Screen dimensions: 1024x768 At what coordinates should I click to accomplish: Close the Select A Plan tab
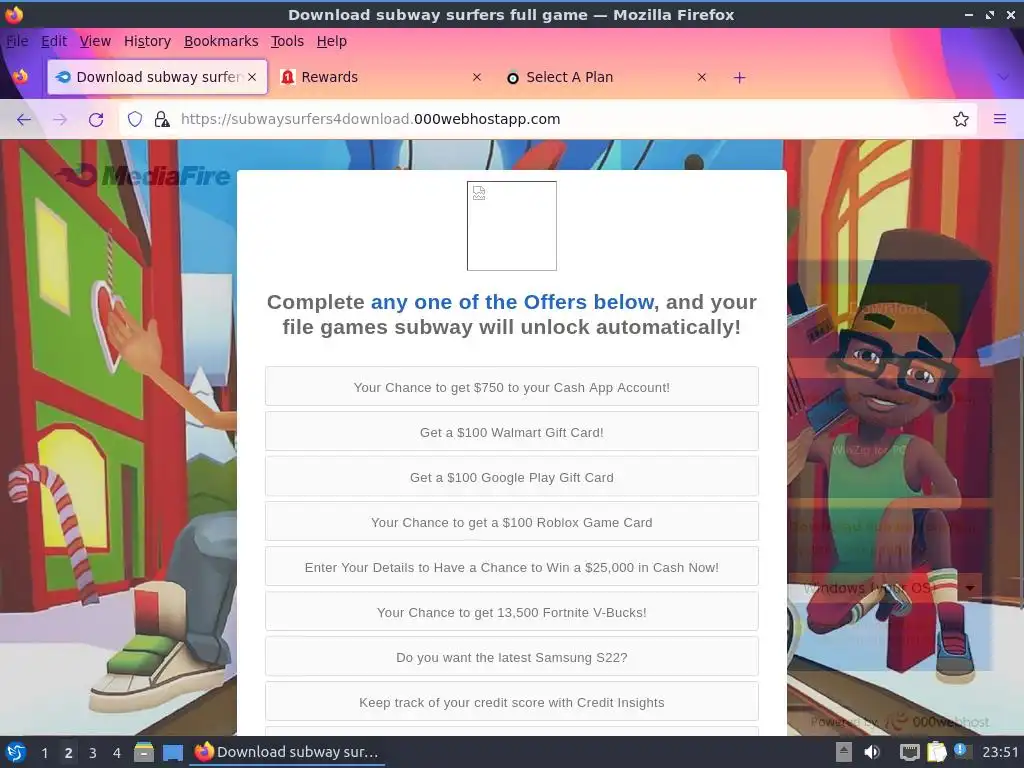coord(701,77)
